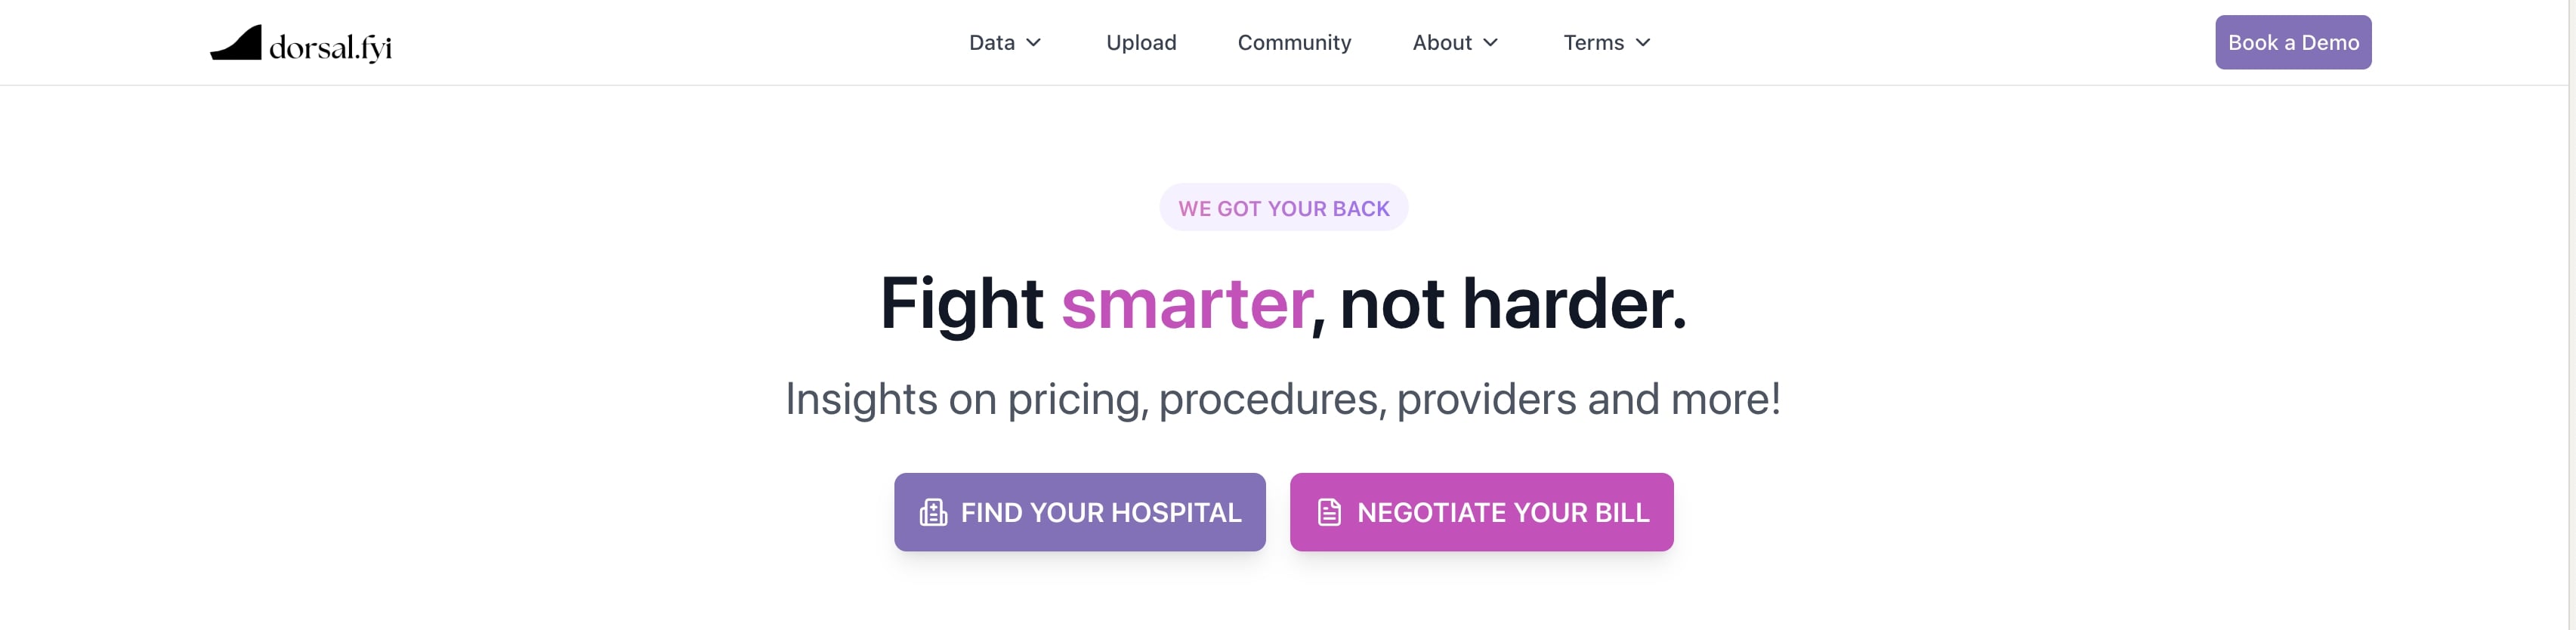Click the Book a Demo button

tap(2292, 42)
